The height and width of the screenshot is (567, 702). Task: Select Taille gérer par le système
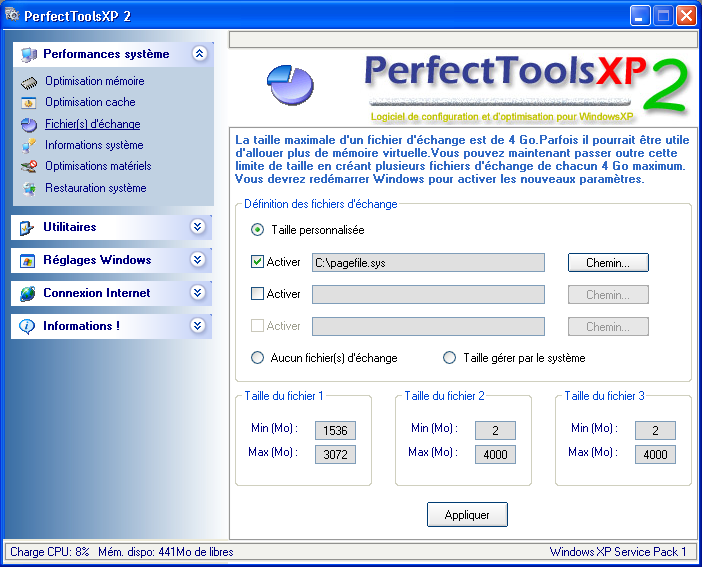[x=449, y=358]
